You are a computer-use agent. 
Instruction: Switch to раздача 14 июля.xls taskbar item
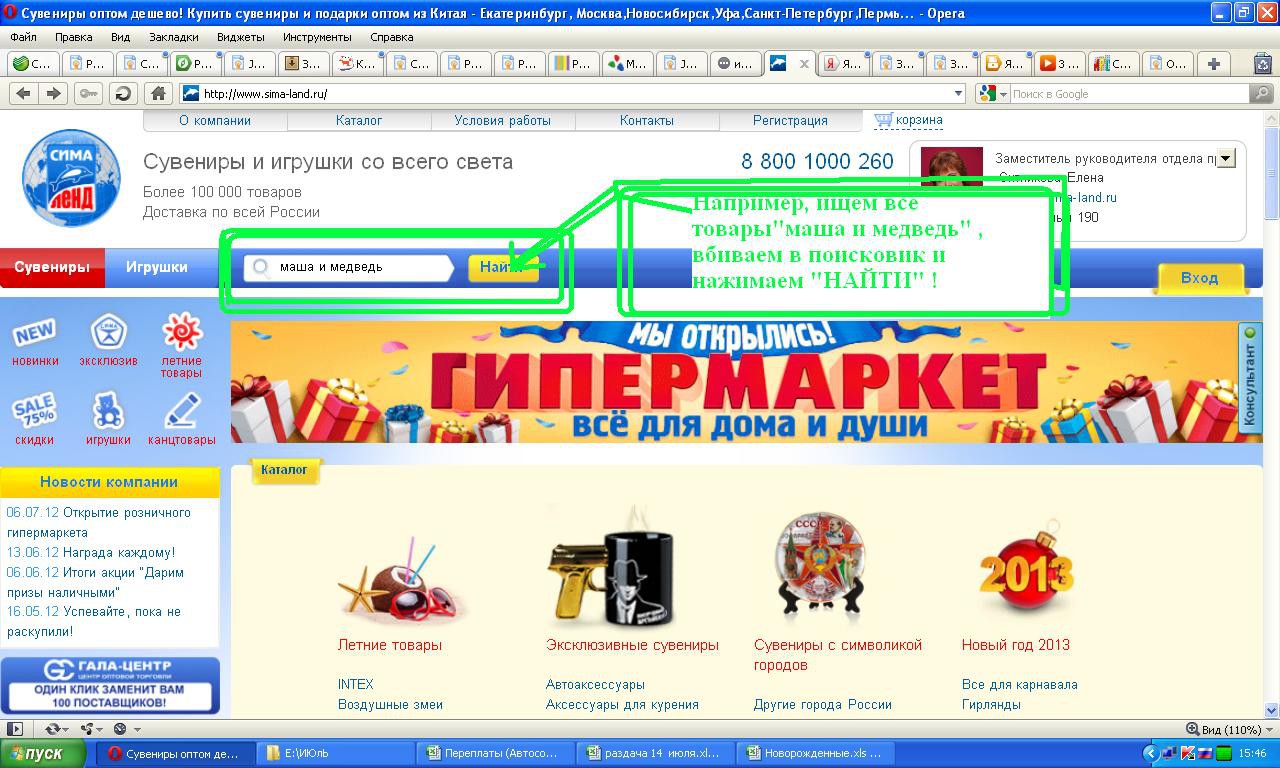656,753
